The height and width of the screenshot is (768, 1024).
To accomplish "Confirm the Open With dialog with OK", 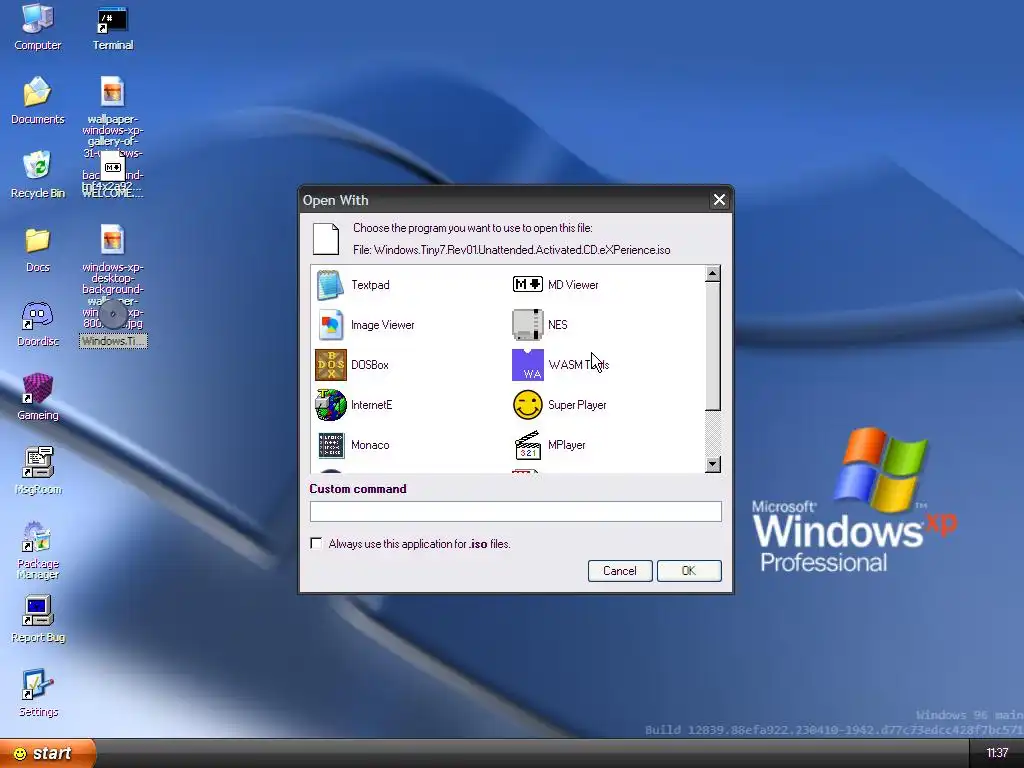I will click(689, 571).
